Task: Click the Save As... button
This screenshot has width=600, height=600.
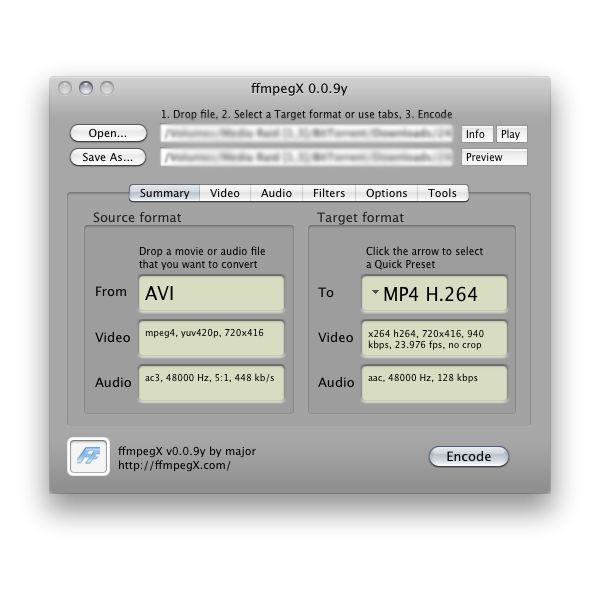Action: 108,157
